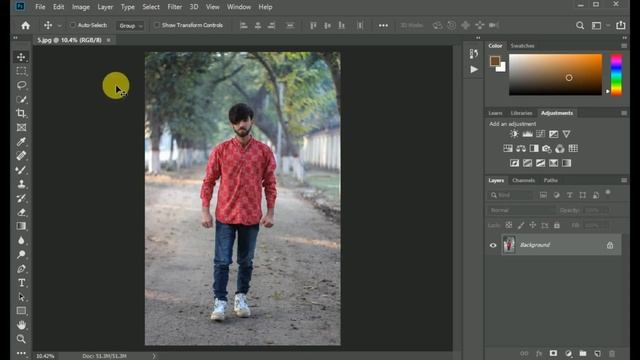Screen dimensions: 640x360
Task: Open the File menu
Action: [x=40, y=7]
